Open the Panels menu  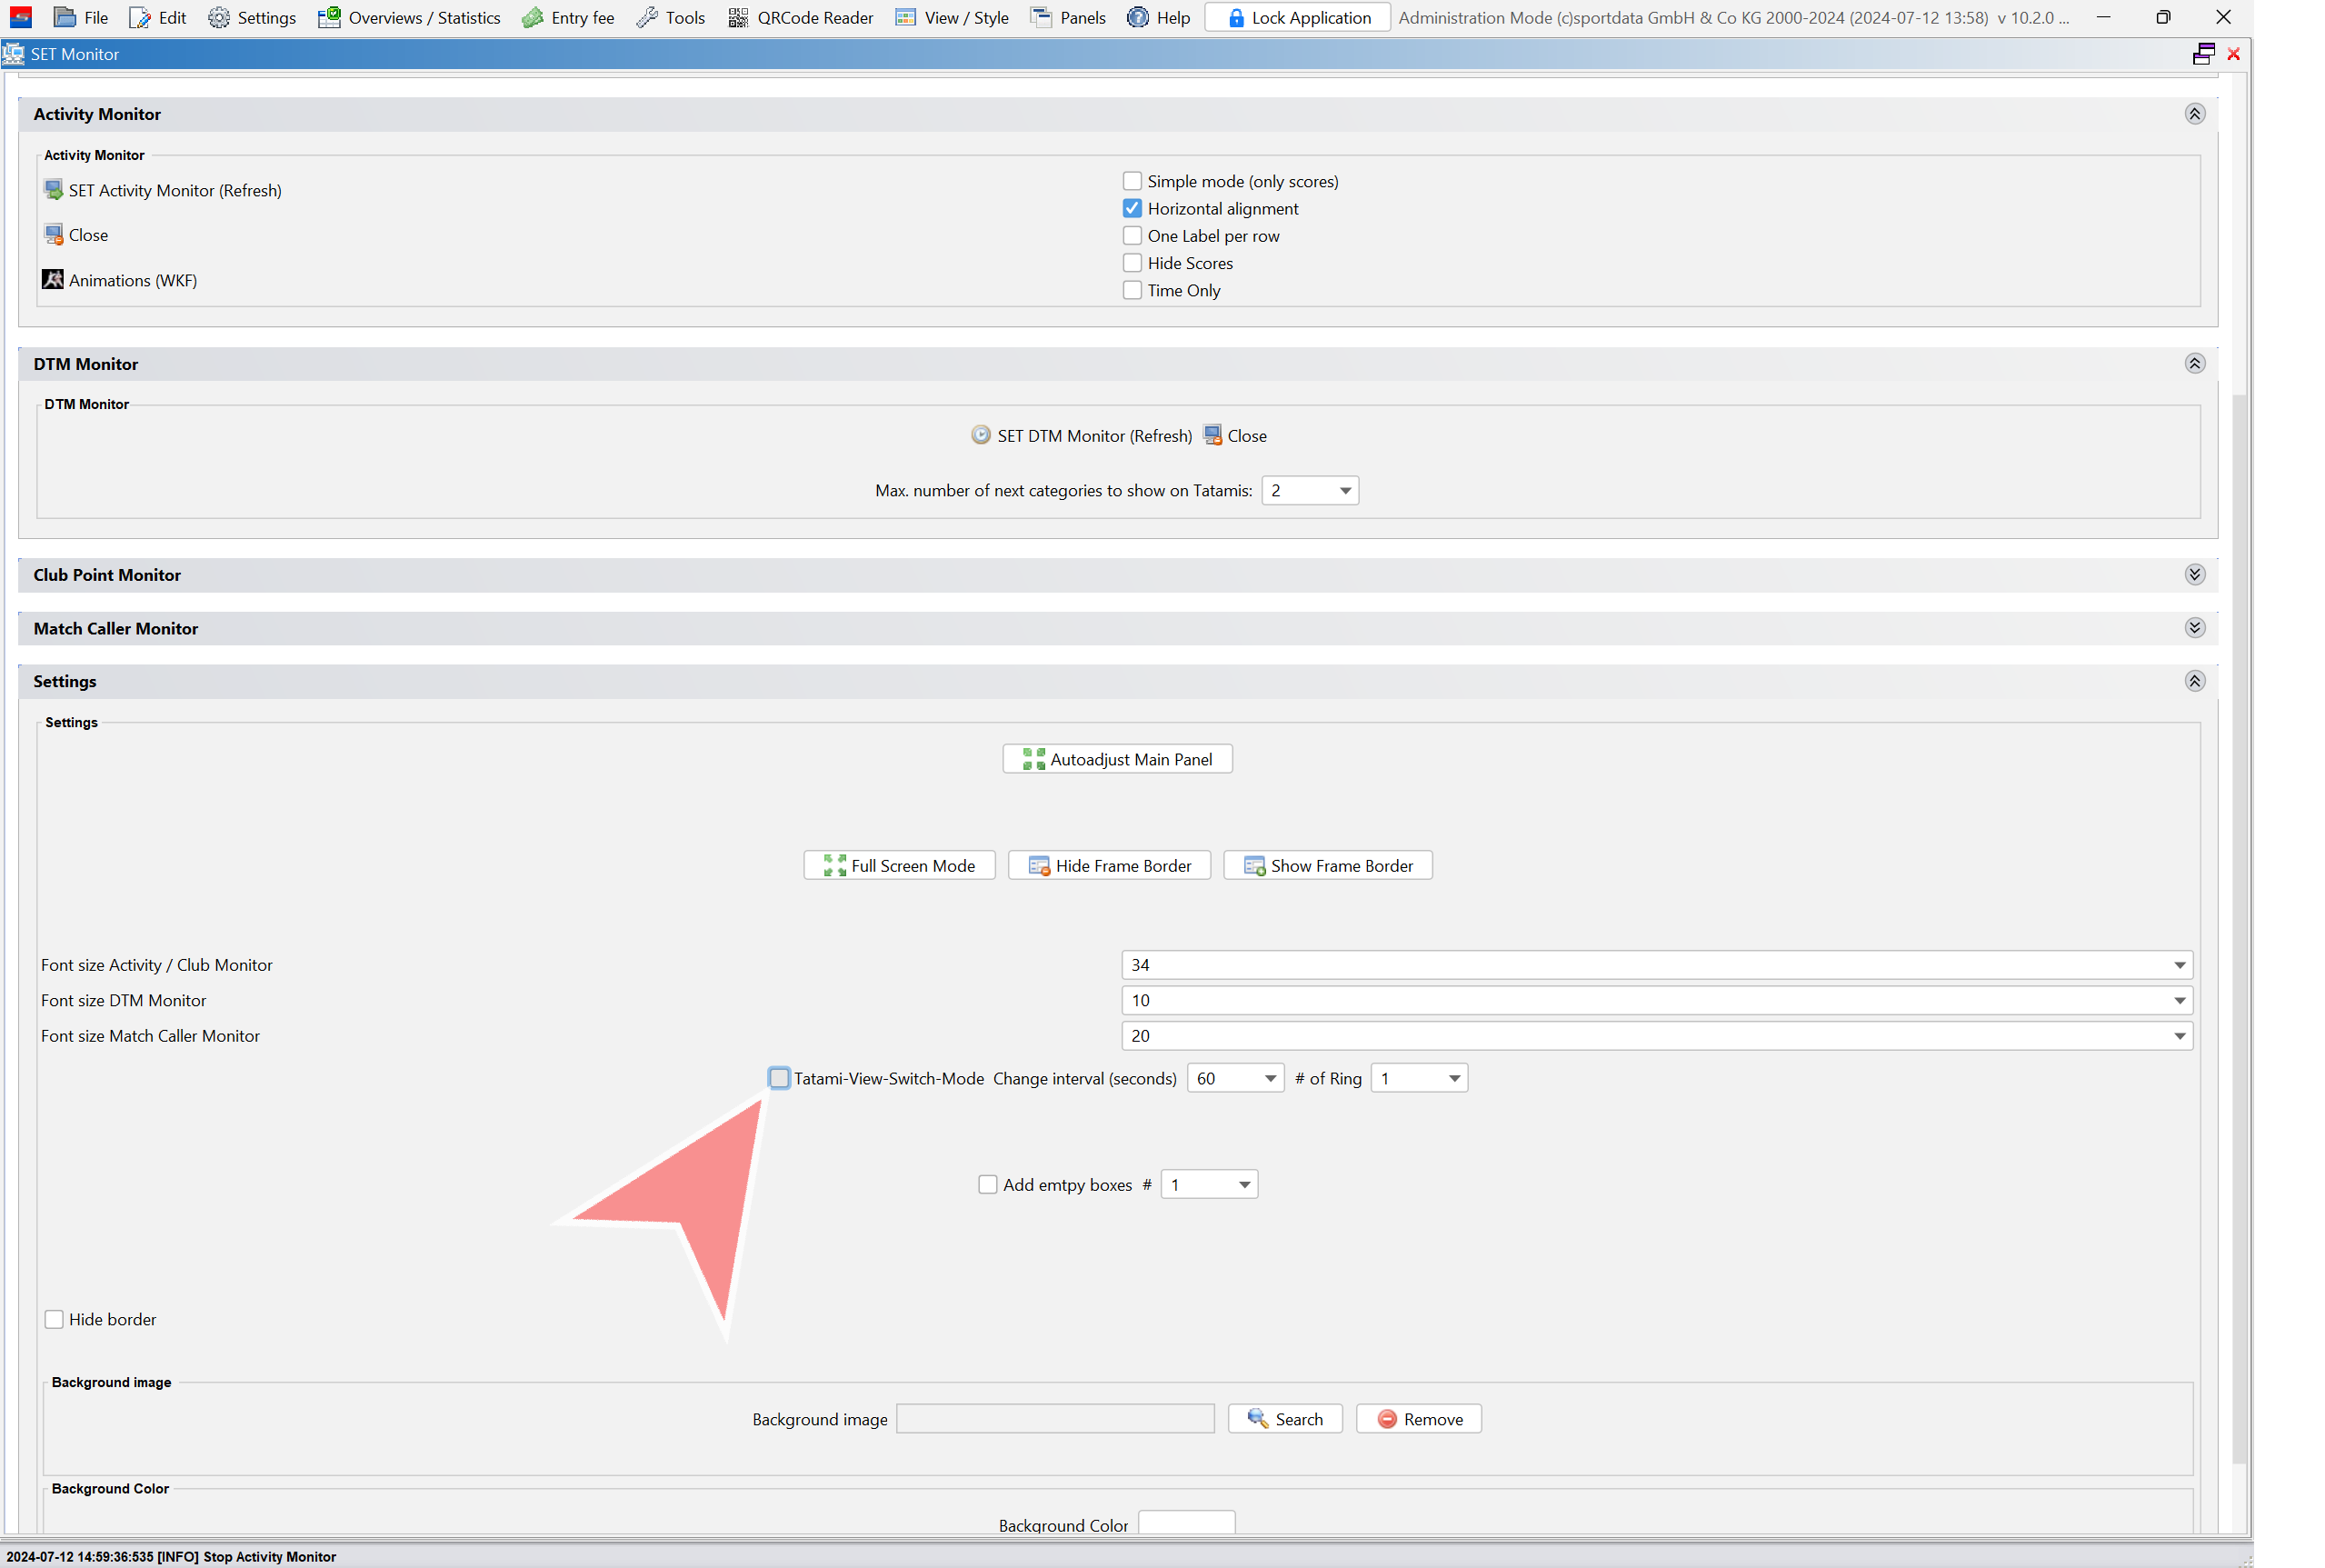click(1068, 17)
